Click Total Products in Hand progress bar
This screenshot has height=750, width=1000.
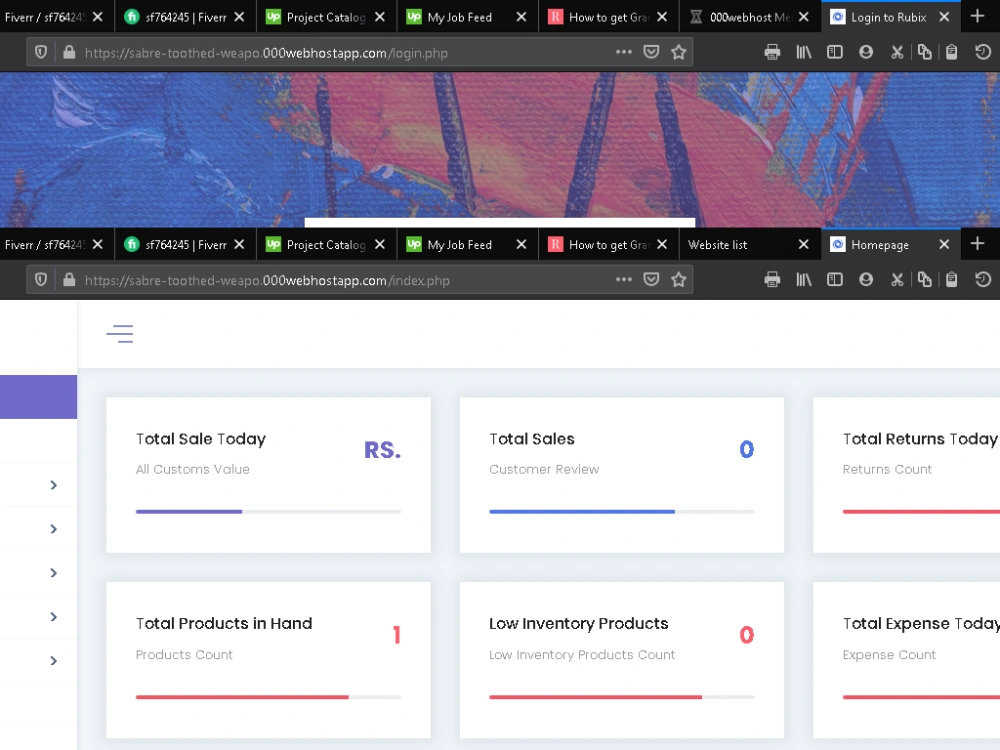[x=268, y=697]
